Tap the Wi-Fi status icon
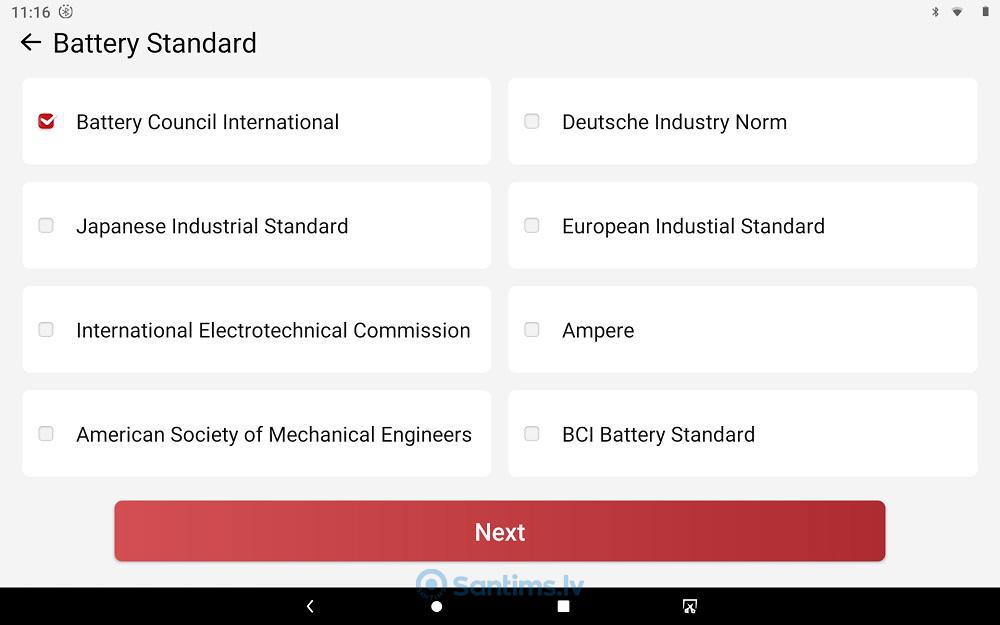Image resolution: width=1000 pixels, height=625 pixels. click(x=957, y=11)
